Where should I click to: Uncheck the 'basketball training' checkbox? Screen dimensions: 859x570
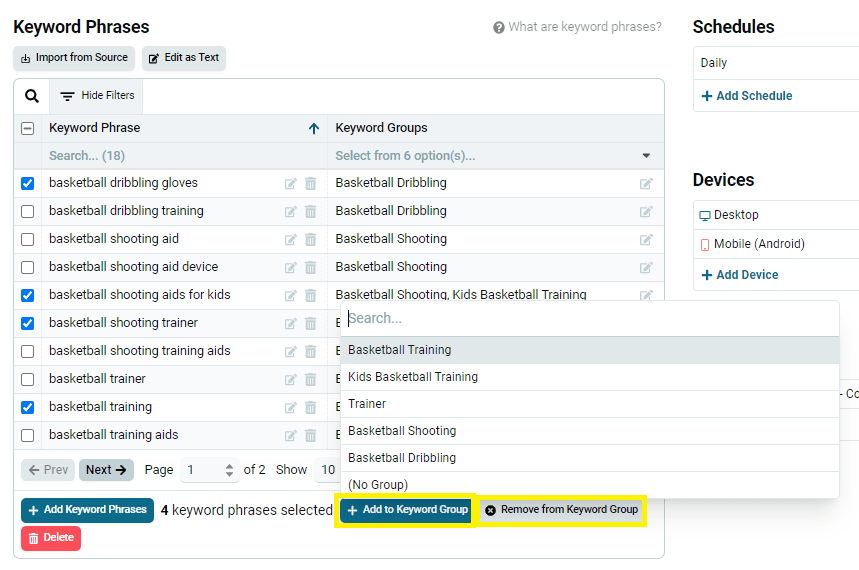pyautogui.click(x=27, y=407)
